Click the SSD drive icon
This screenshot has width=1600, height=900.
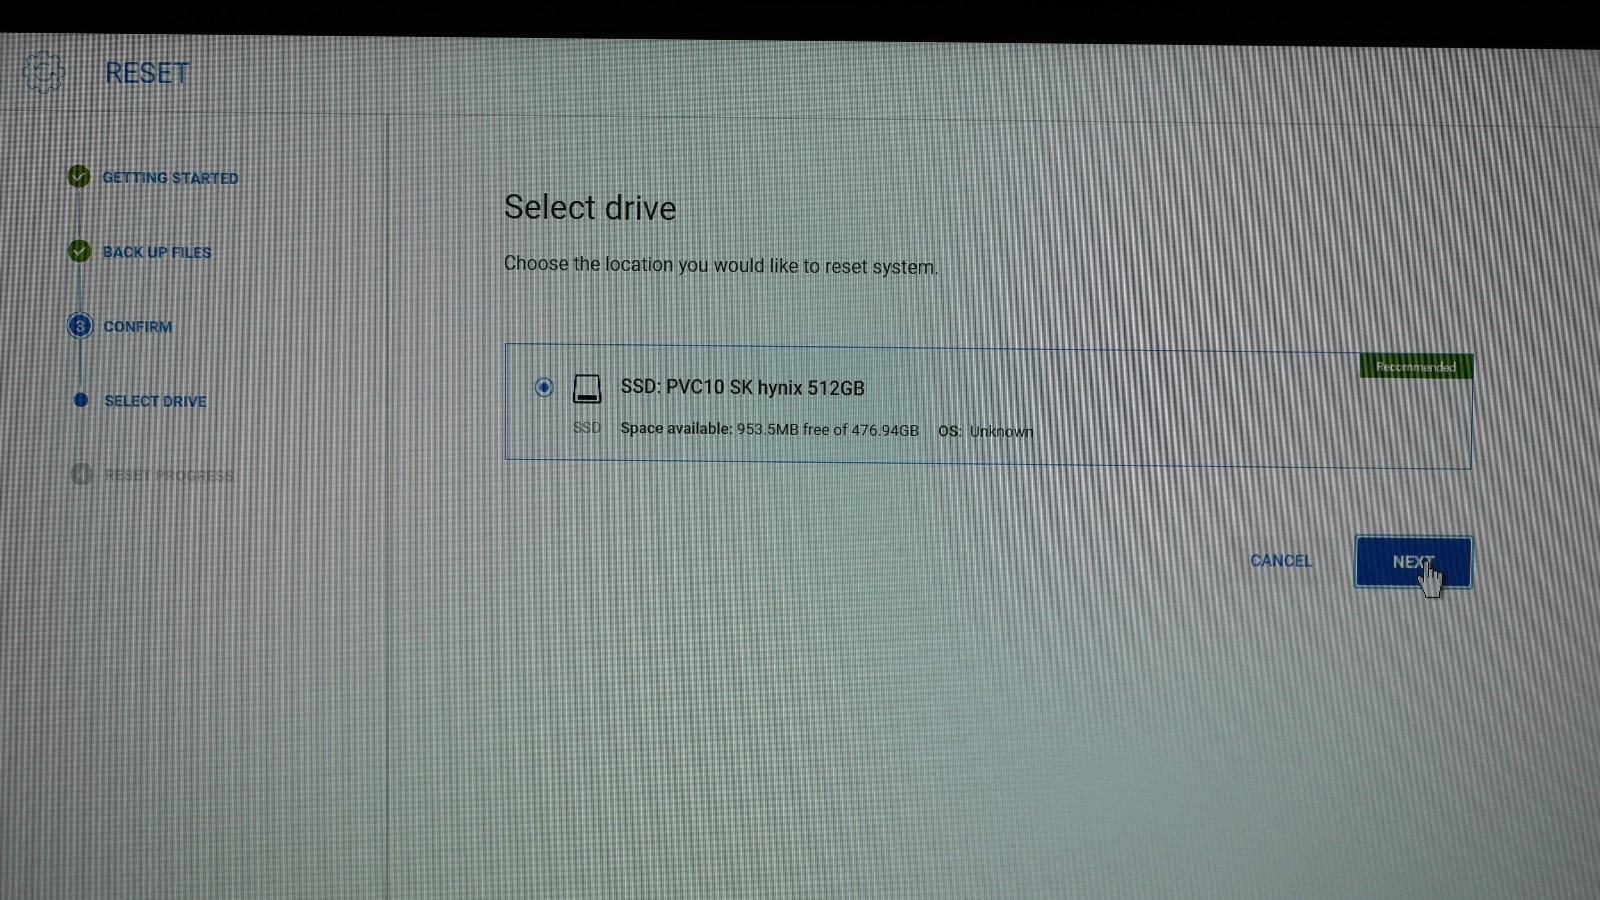[x=587, y=388]
